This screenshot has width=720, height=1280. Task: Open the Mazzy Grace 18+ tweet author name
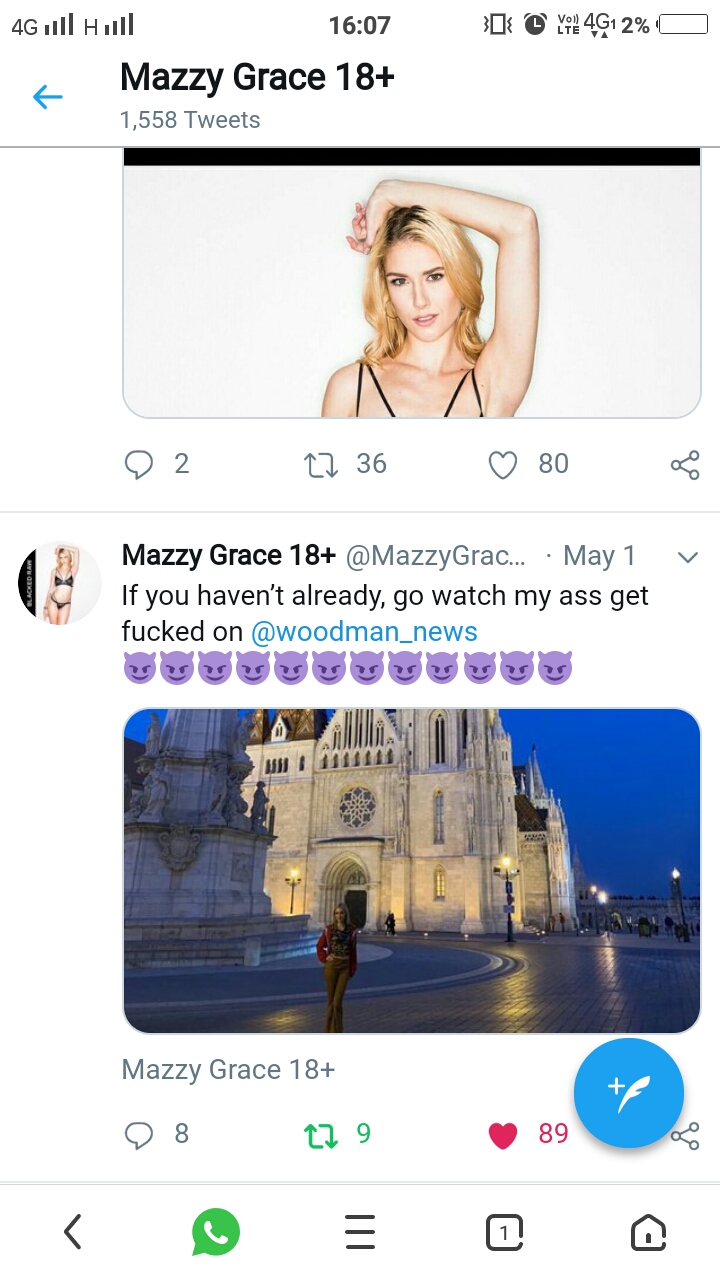228,556
